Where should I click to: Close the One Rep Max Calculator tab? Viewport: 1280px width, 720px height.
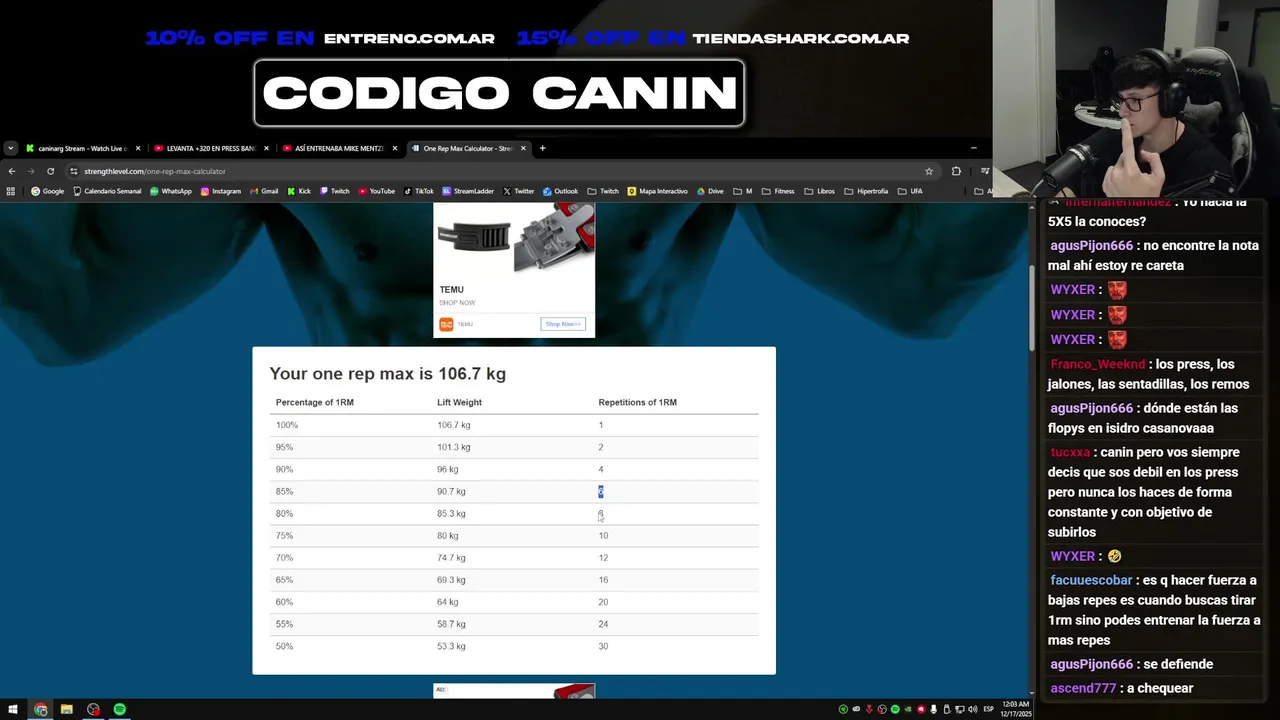[x=522, y=148]
